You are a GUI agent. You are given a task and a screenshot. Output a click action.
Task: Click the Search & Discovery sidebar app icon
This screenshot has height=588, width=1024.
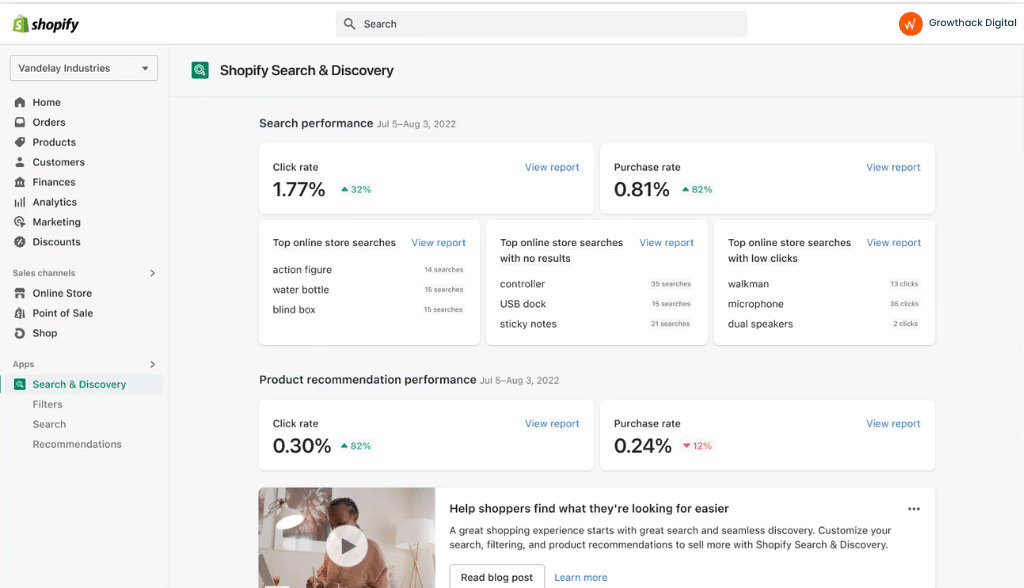20,385
